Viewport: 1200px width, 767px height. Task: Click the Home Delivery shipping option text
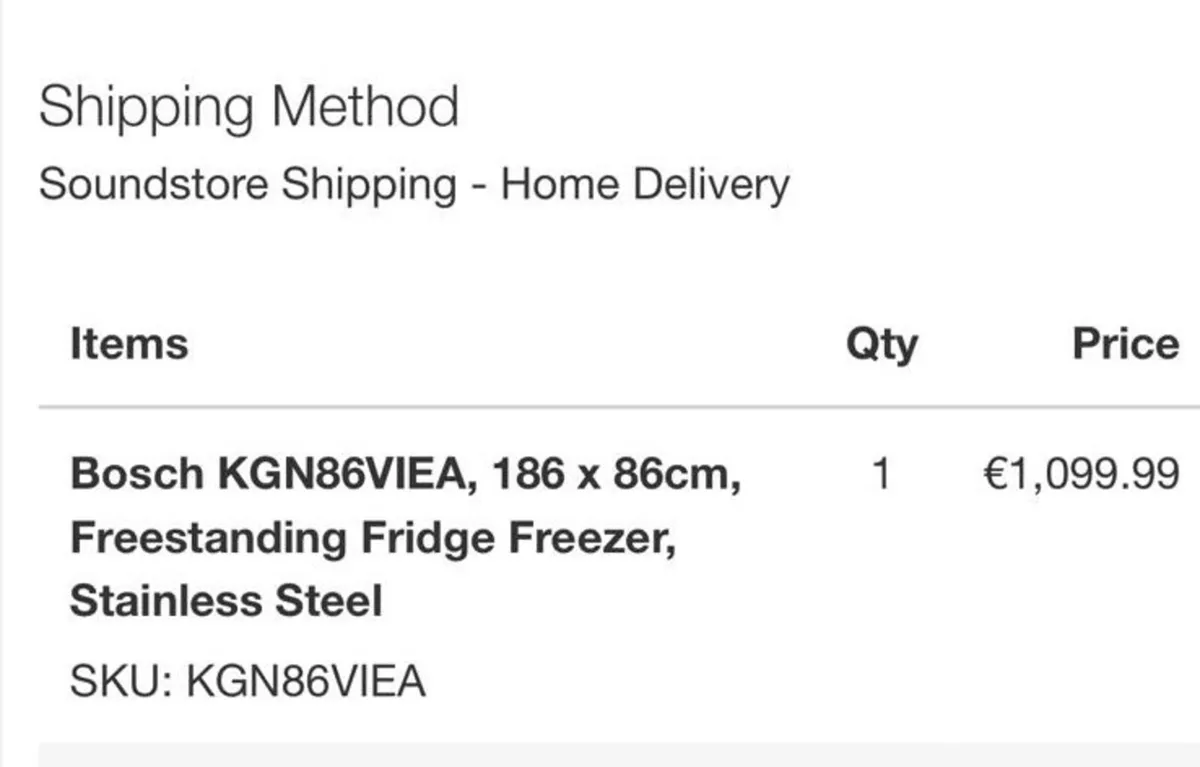(x=645, y=185)
